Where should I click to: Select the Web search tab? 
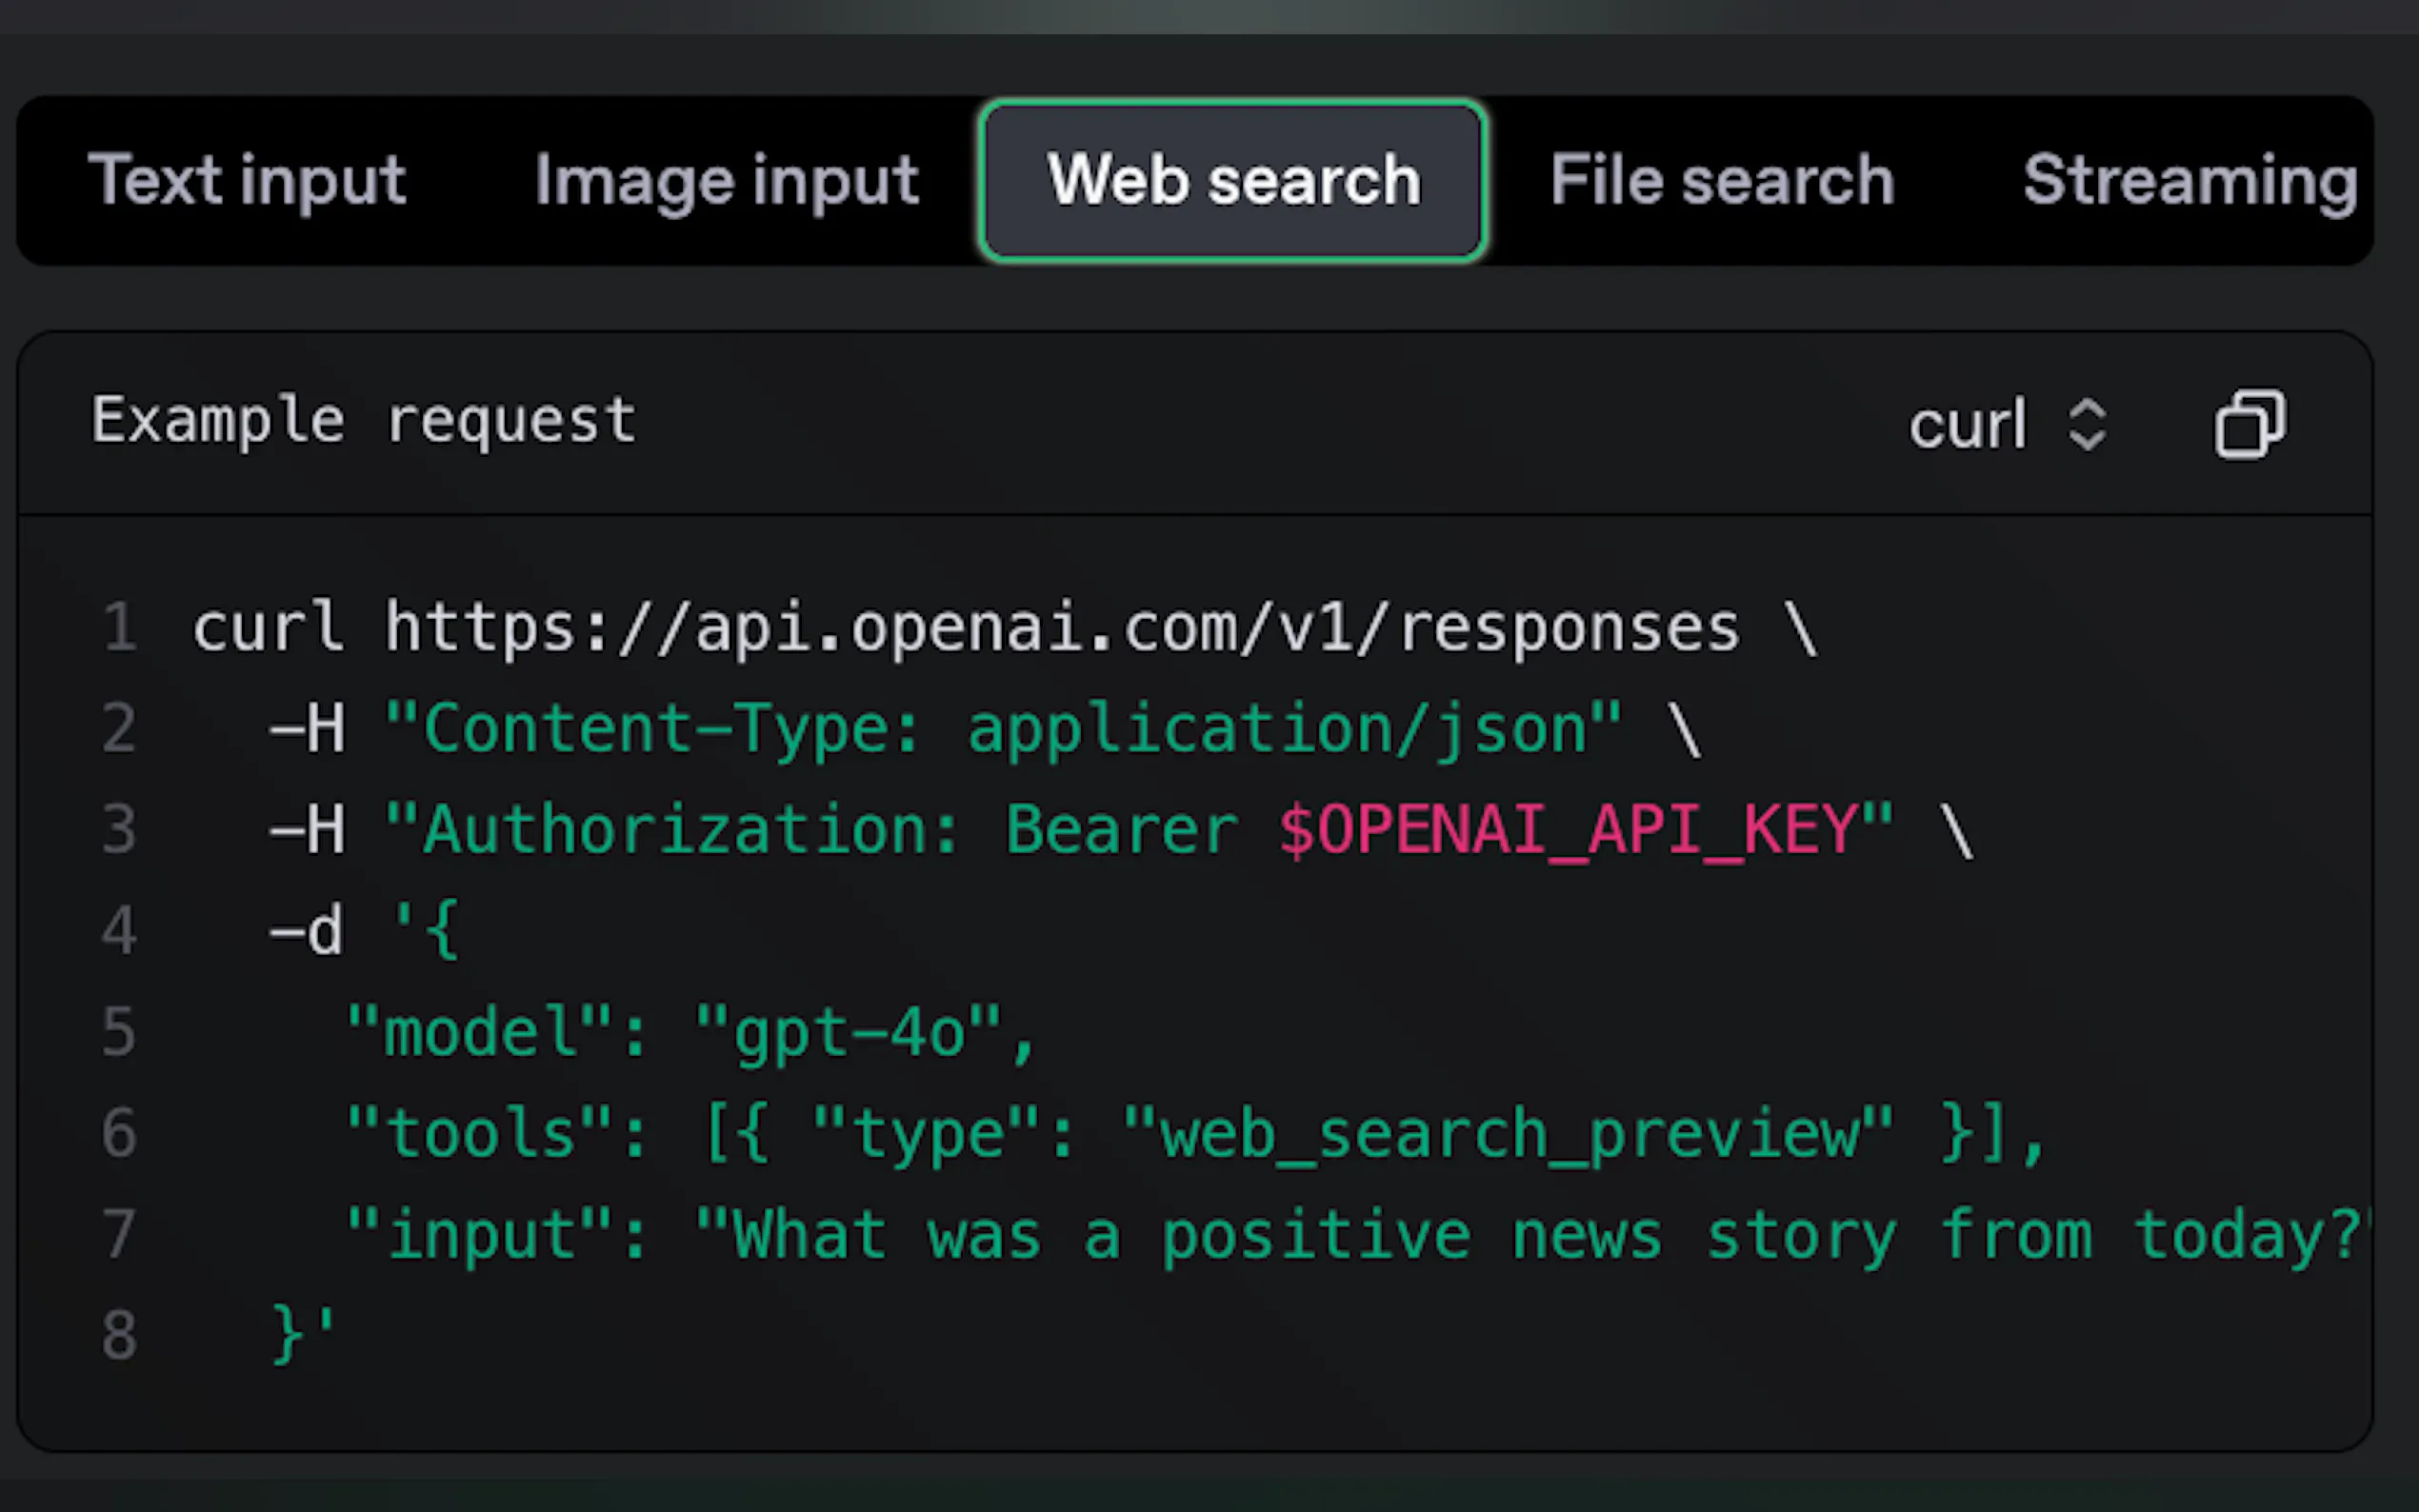tap(1233, 181)
